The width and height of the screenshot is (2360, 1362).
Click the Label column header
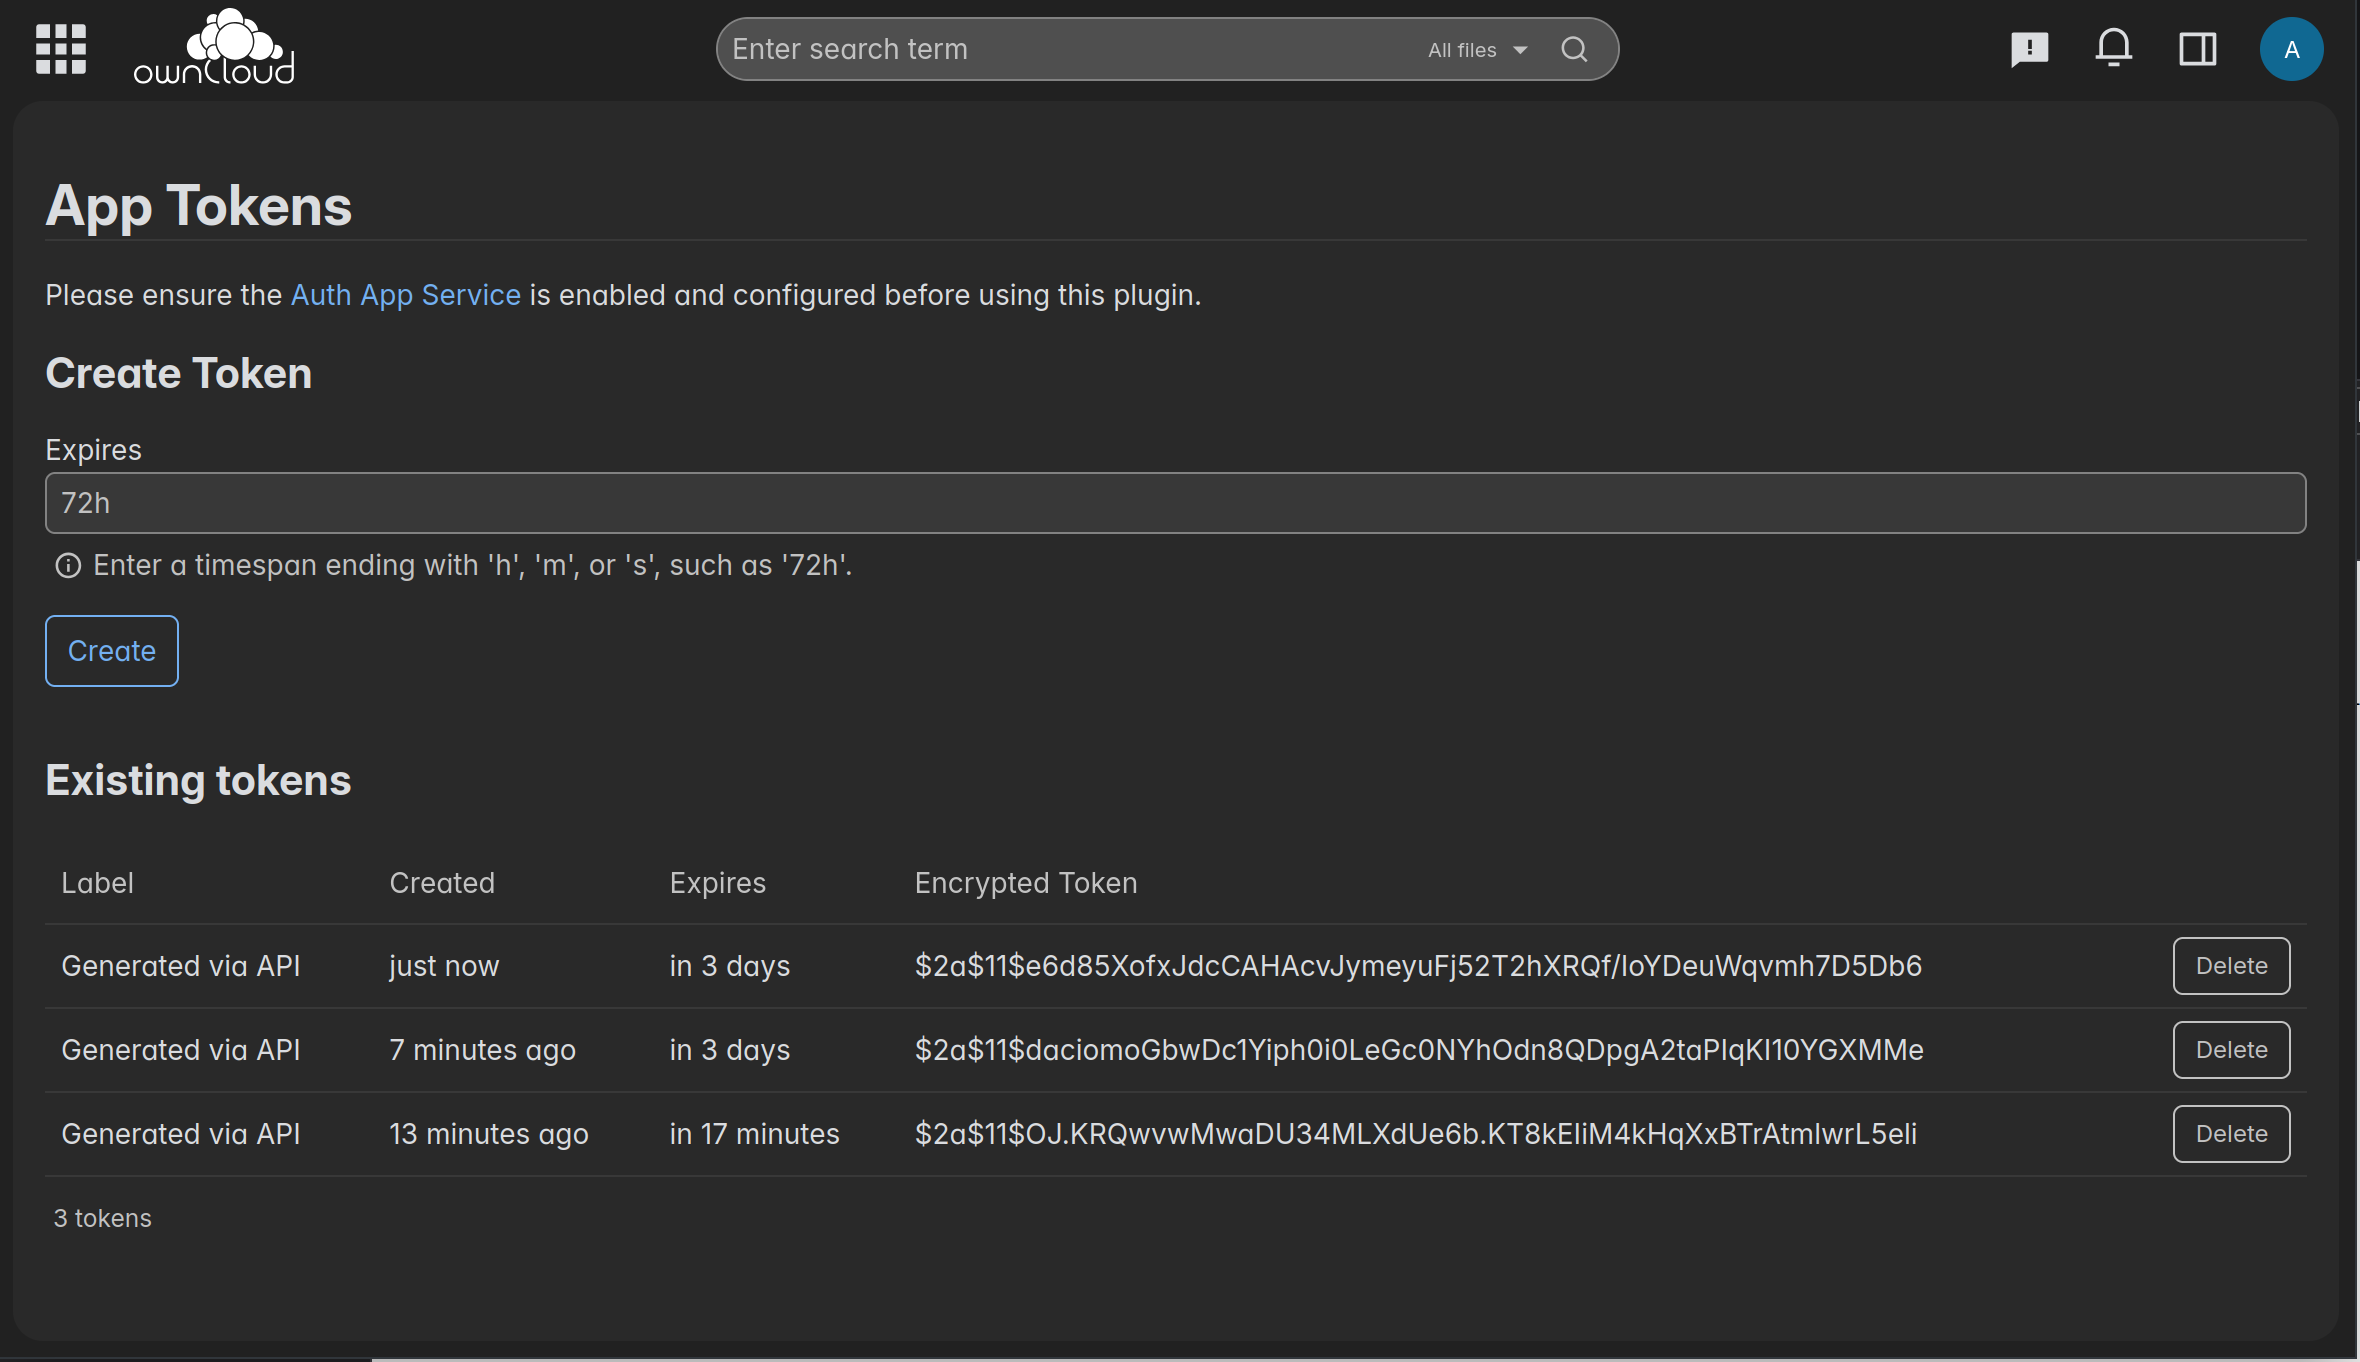coord(97,883)
